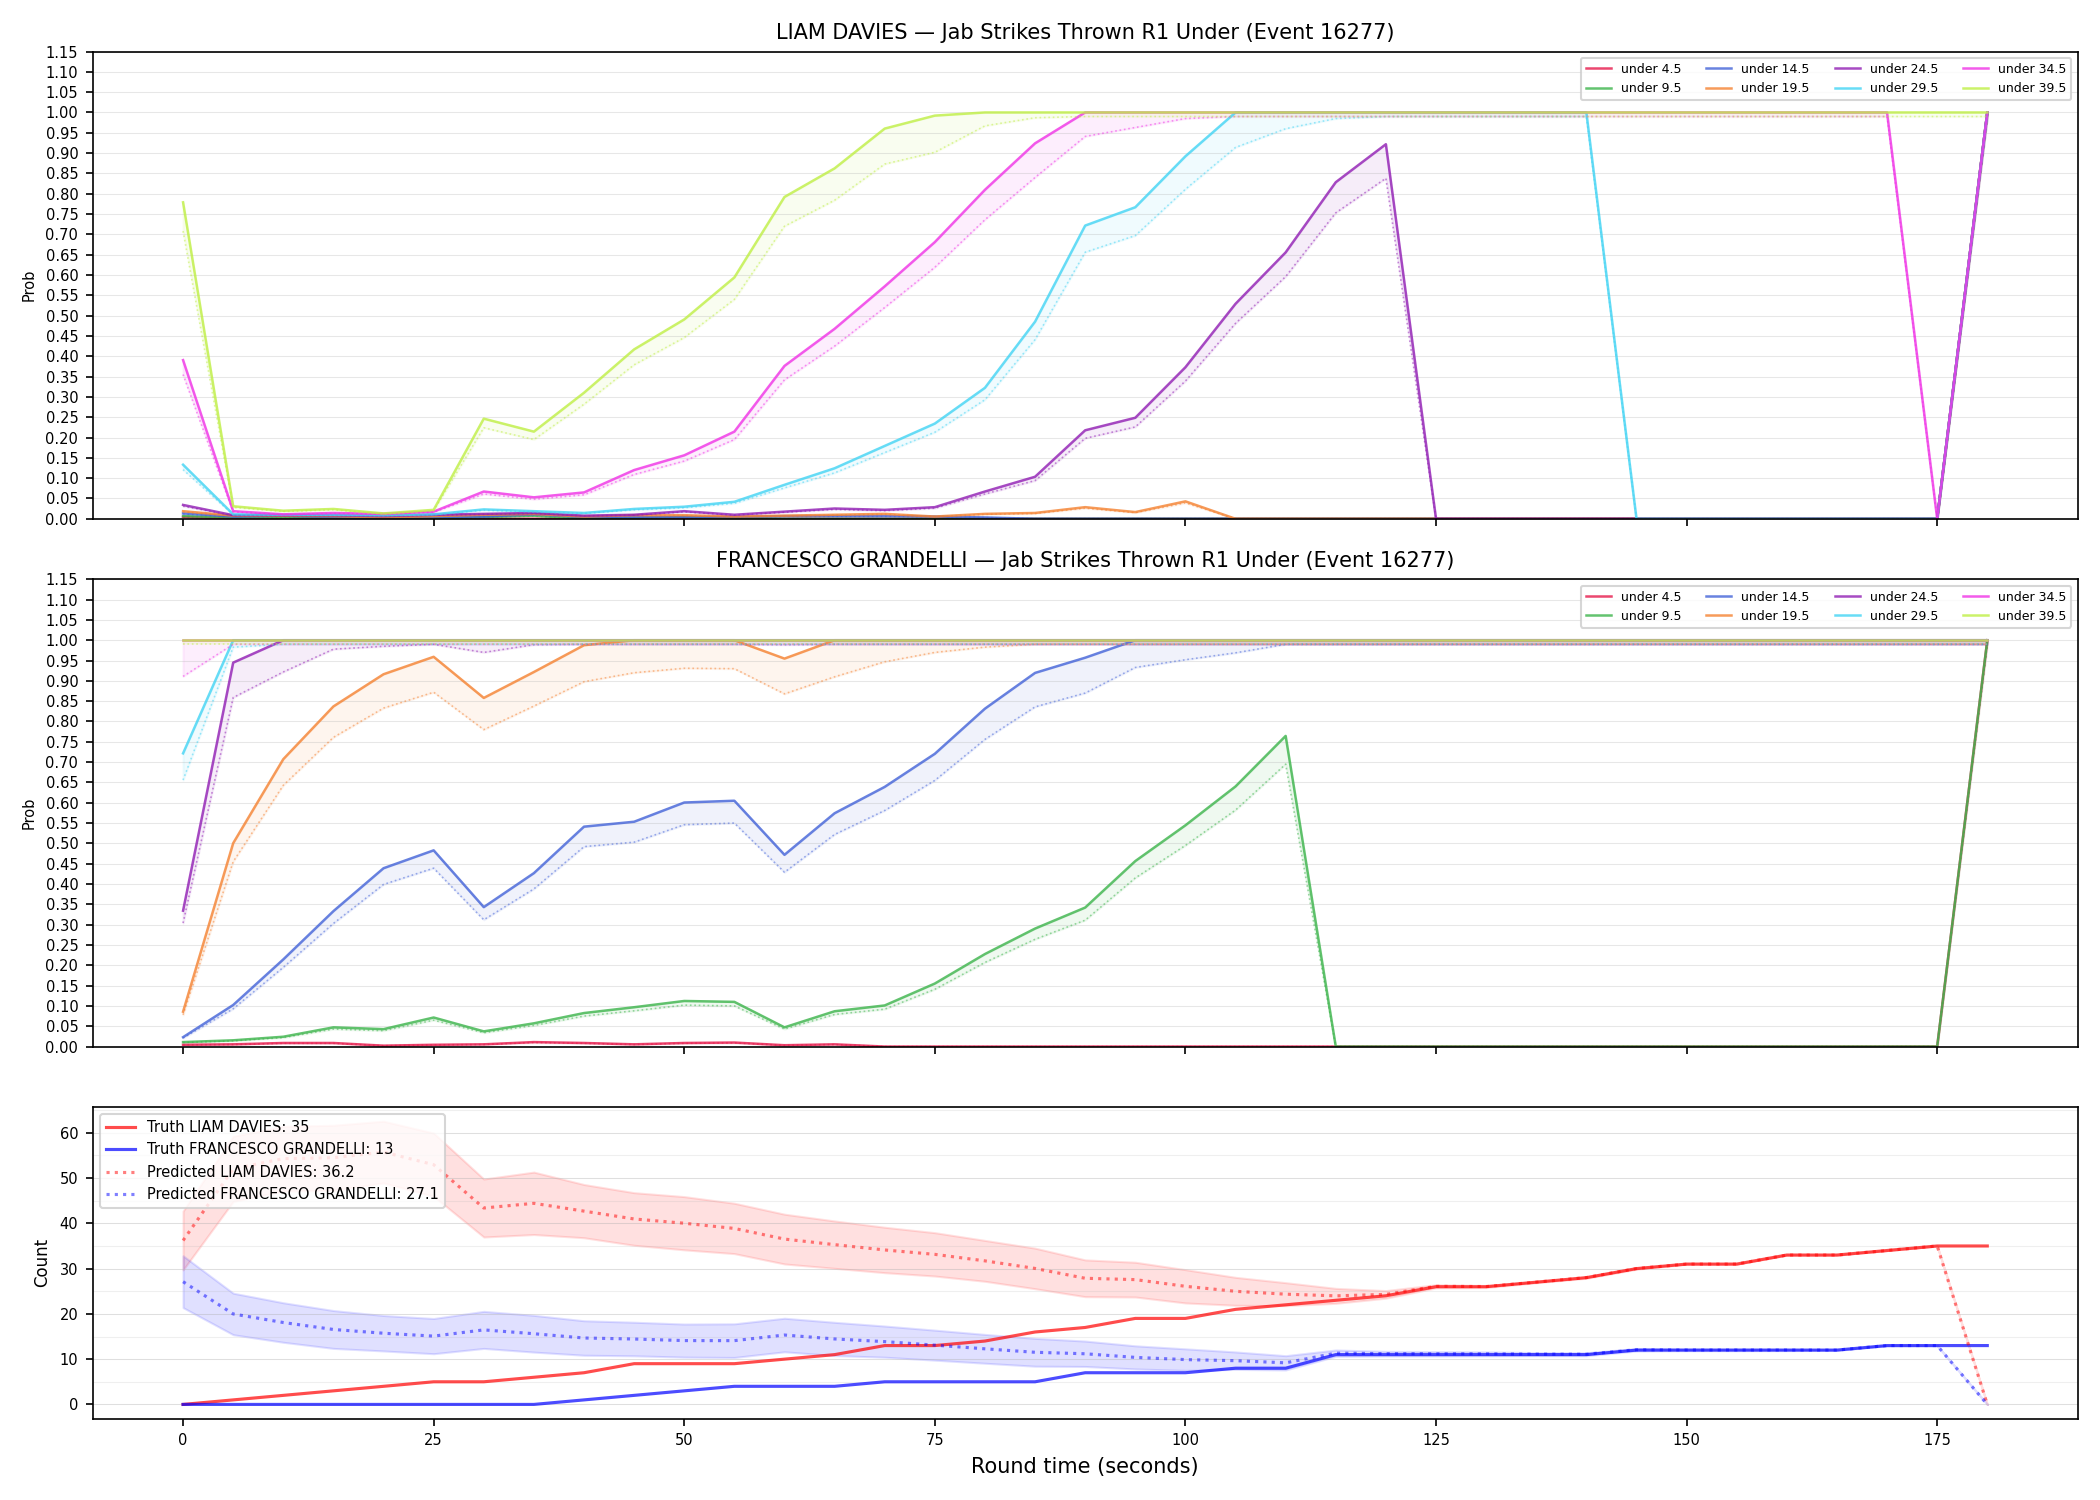The image size is (2100, 1500).
Task: Click the x-axis tick label 175
Action: pos(1937,1440)
